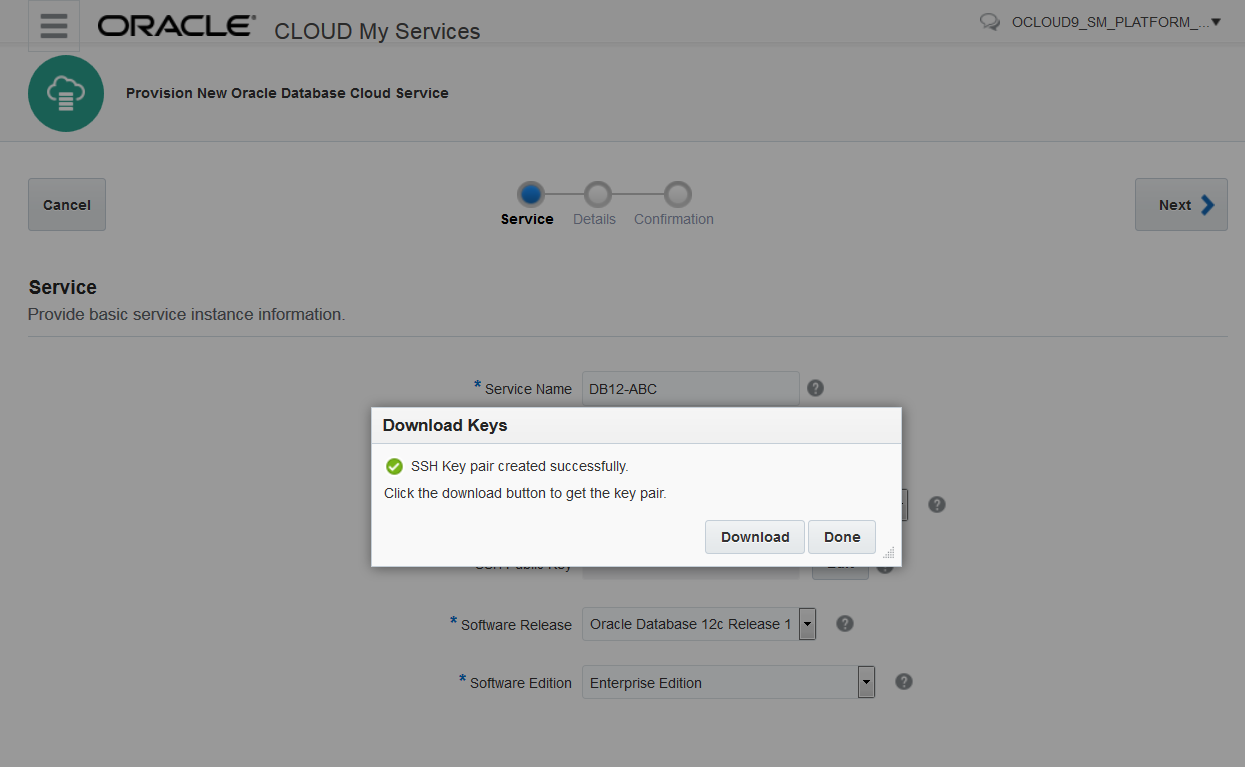The image size is (1245, 767).
Task: Select the Service wizard step
Action: click(x=530, y=195)
